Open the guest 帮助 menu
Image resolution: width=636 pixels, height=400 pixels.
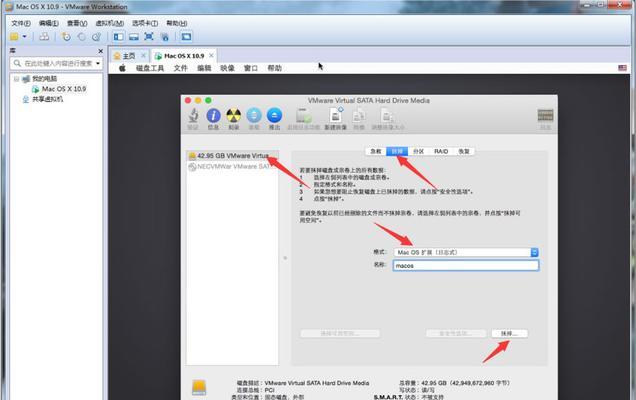click(275, 68)
